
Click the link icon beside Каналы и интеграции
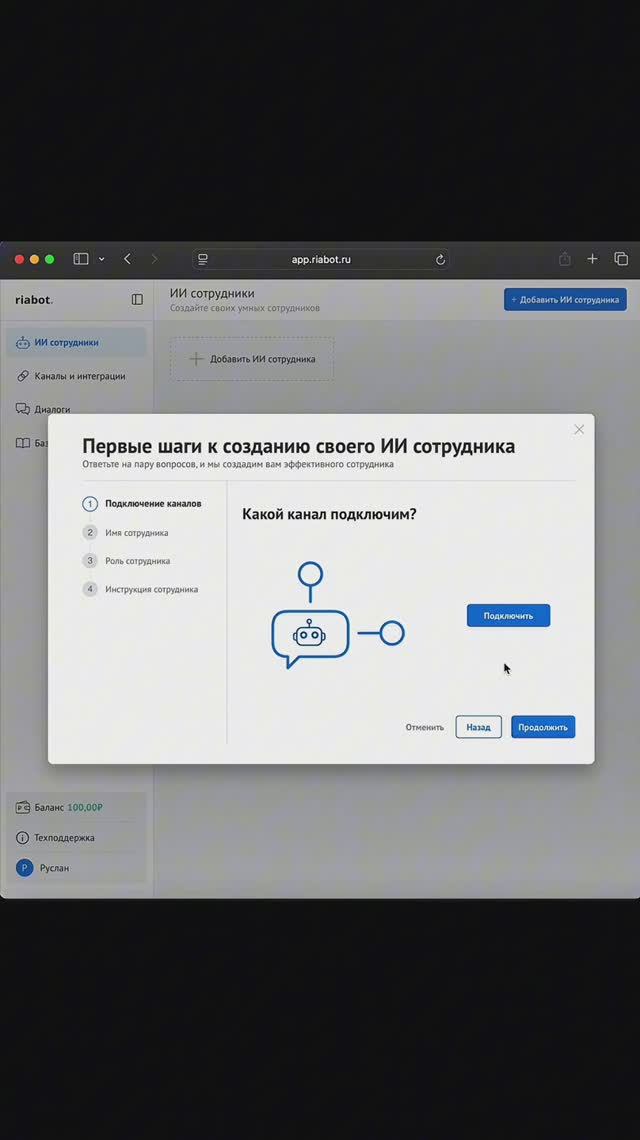click(x=23, y=376)
